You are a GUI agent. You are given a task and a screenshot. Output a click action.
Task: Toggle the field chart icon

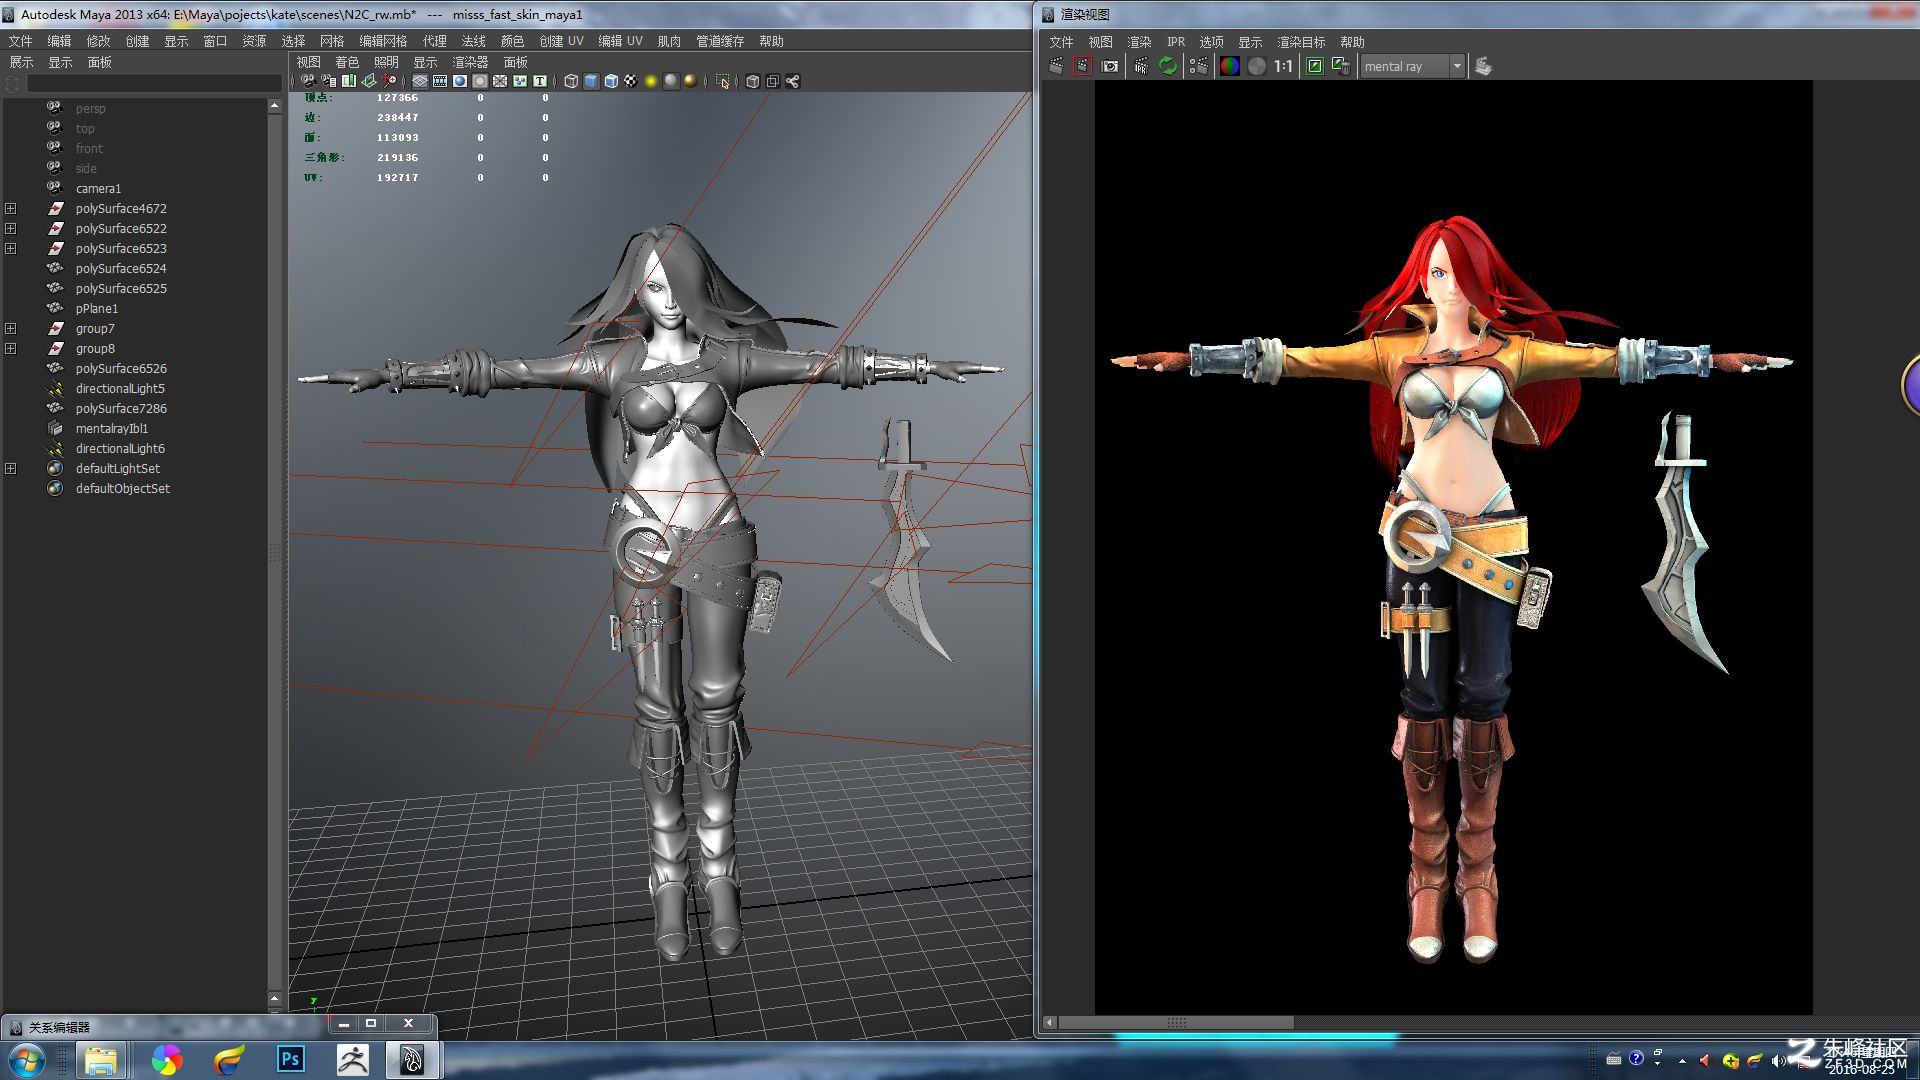500,81
